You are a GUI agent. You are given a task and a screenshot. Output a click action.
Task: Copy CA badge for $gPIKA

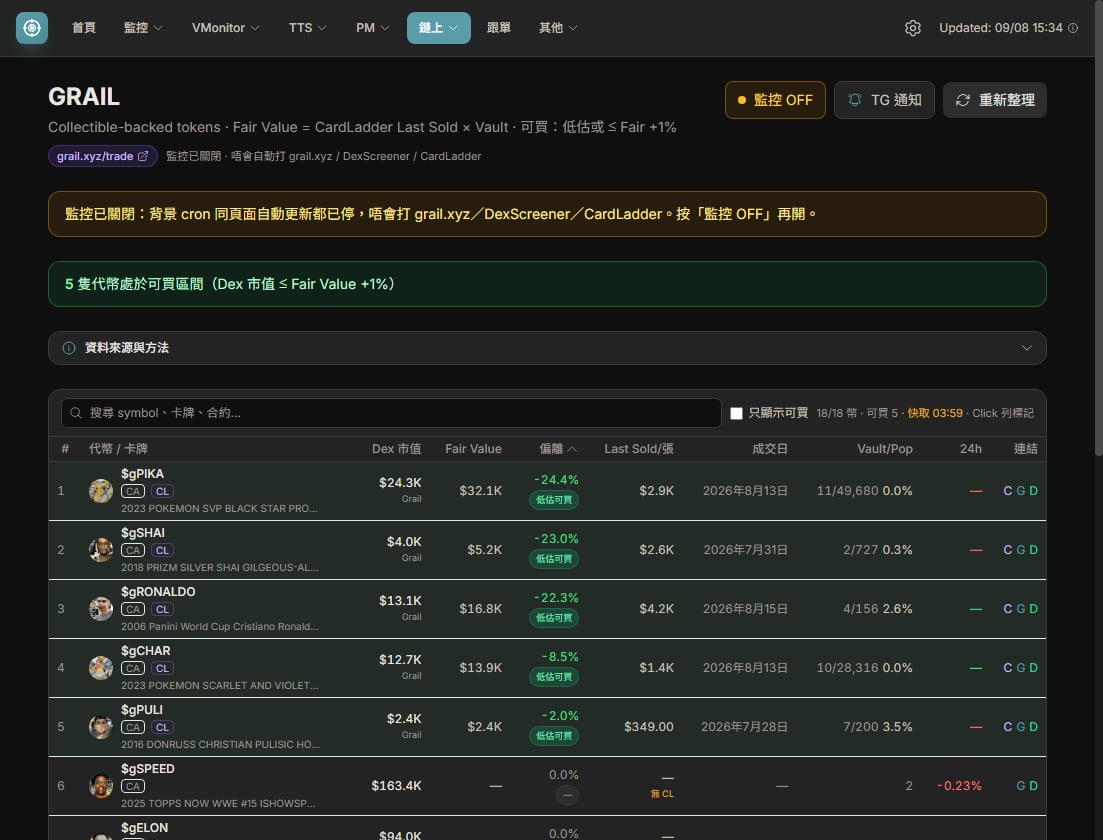coord(133,491)
